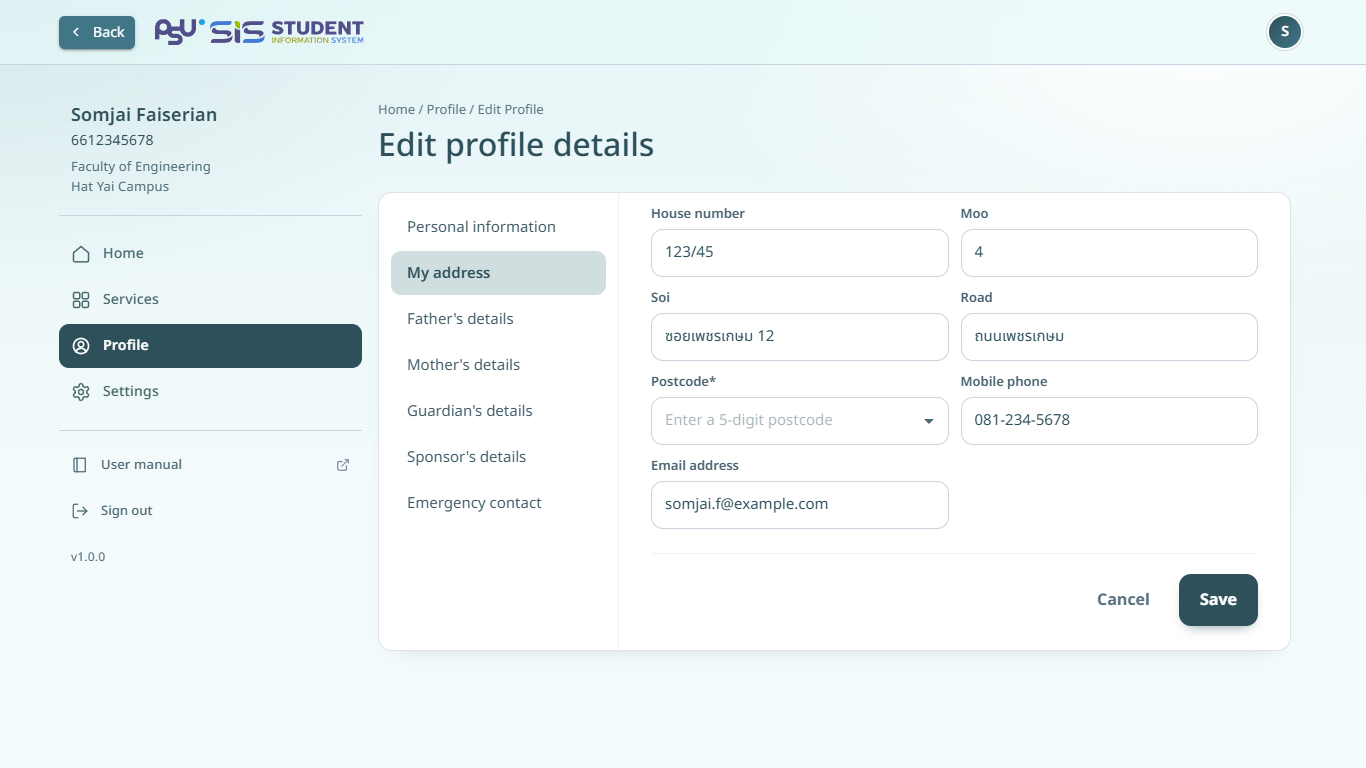The width and height of the screenshot is (1366, 768).
Task: Switch to Mother's details tab
Action: (498, 365)
